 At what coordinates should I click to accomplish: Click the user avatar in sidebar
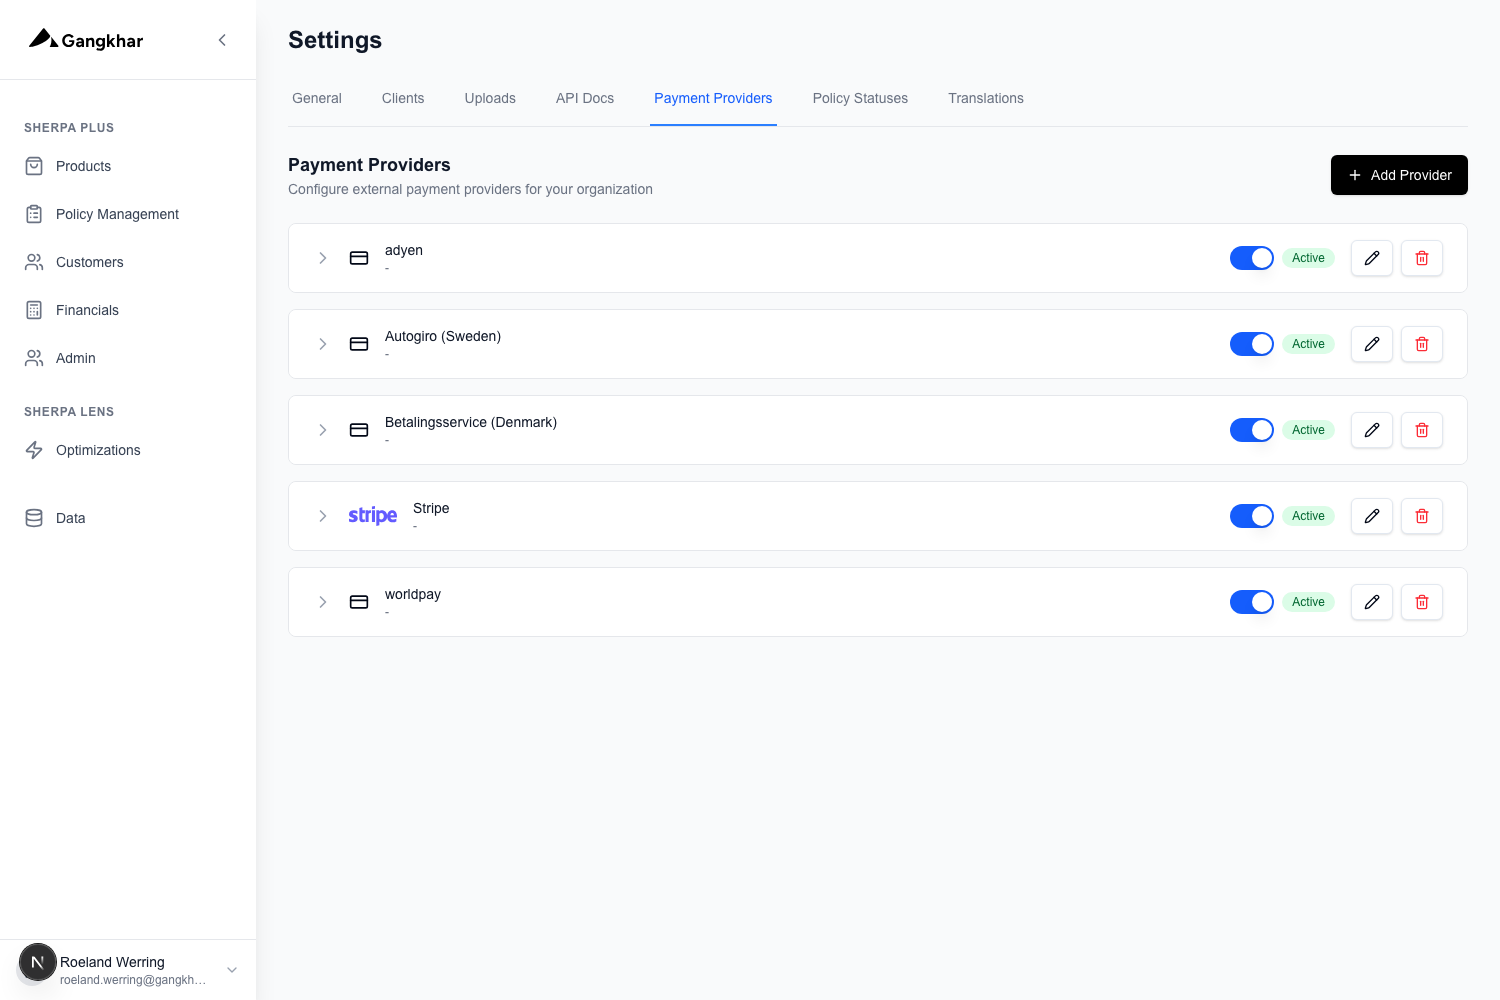(38, 963)
